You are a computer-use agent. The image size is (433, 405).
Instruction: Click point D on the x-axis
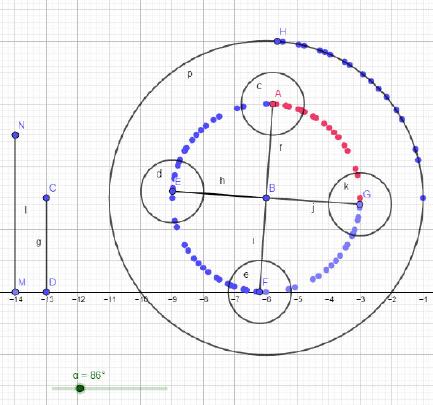(46, 292)
